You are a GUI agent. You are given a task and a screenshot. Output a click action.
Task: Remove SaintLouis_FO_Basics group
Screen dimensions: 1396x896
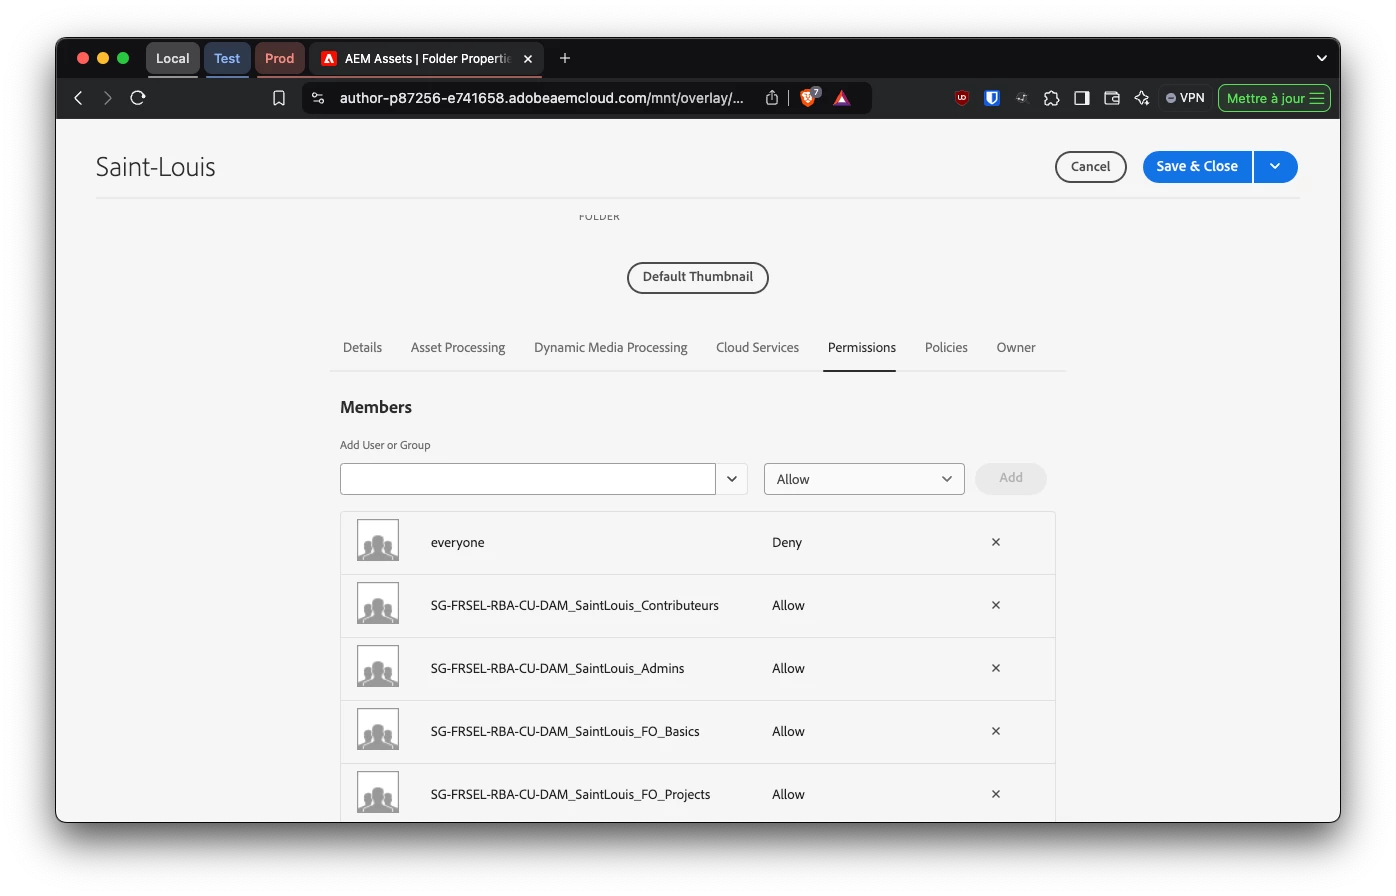996,731
